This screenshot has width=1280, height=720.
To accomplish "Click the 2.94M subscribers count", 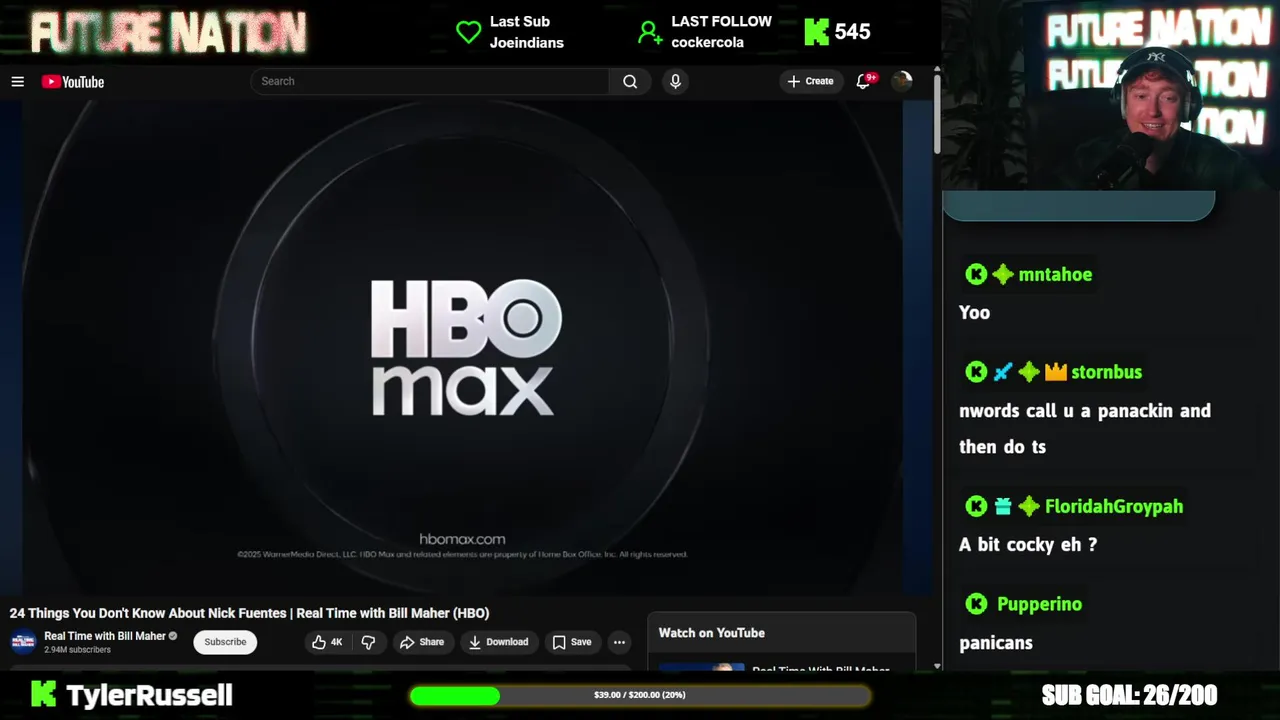I will tap(77, 650).
